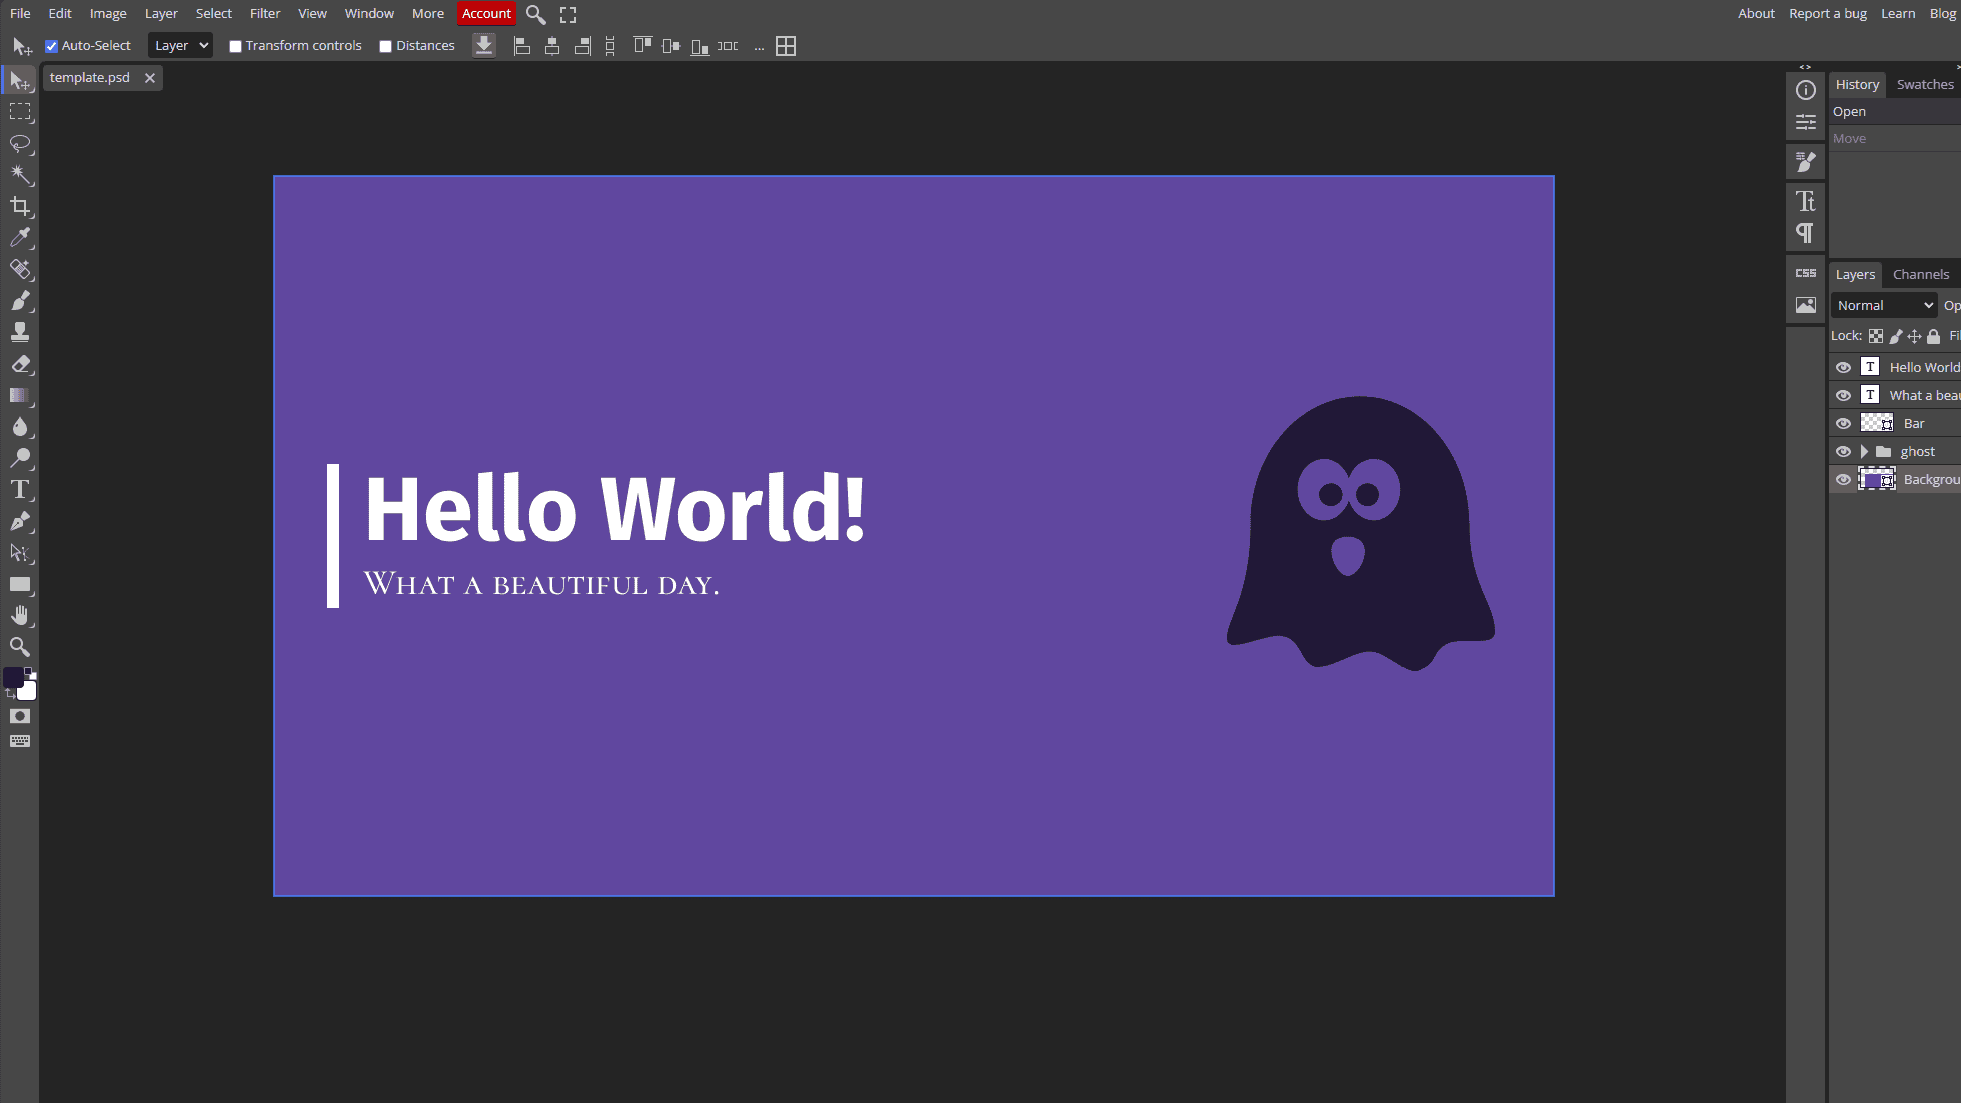Open the Character panel icon
Screen dimensions: 1961x1103
click(x=1806, y=201)
